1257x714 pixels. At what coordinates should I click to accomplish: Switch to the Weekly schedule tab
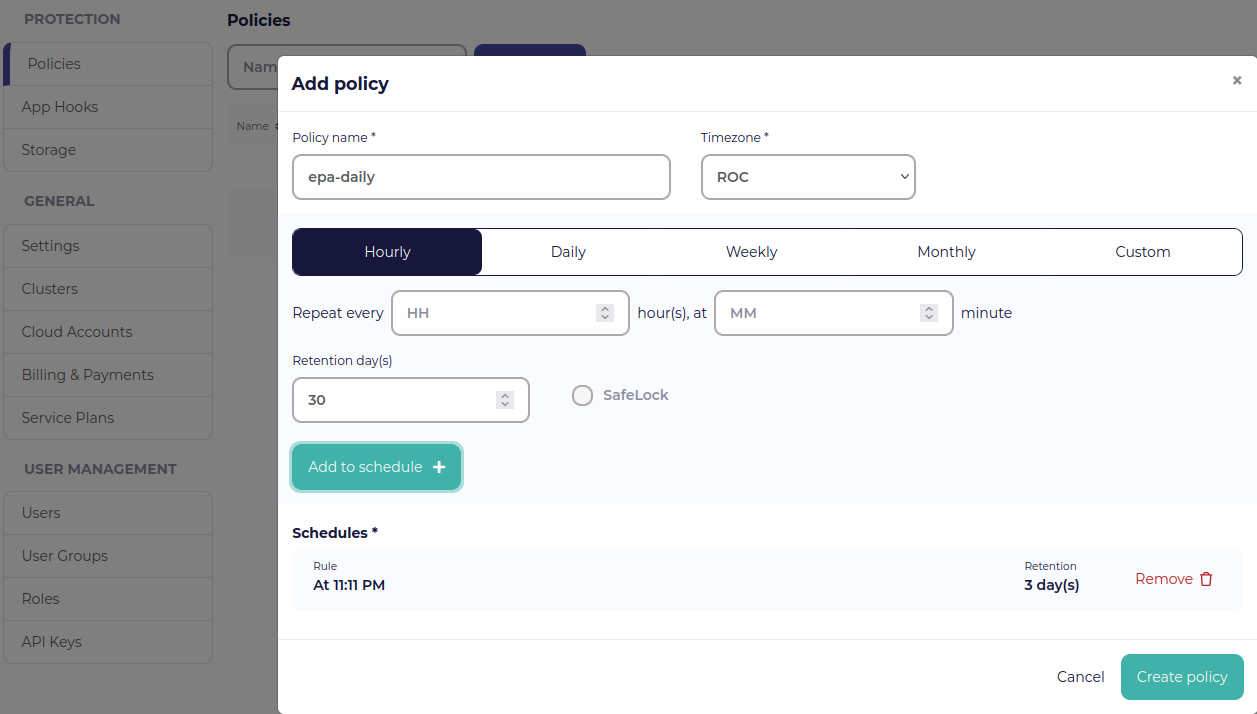click(x=751, y=252)
